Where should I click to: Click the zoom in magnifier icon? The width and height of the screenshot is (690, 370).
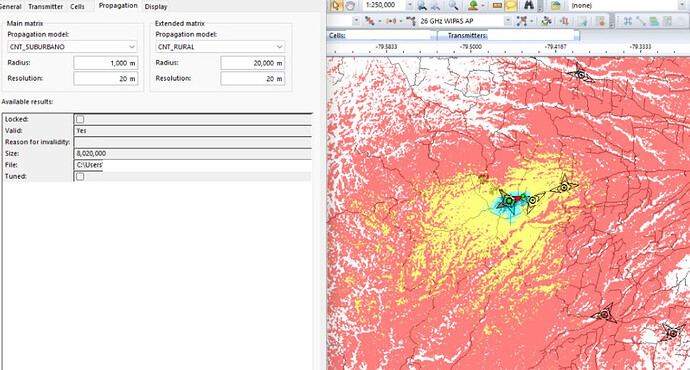422,5
